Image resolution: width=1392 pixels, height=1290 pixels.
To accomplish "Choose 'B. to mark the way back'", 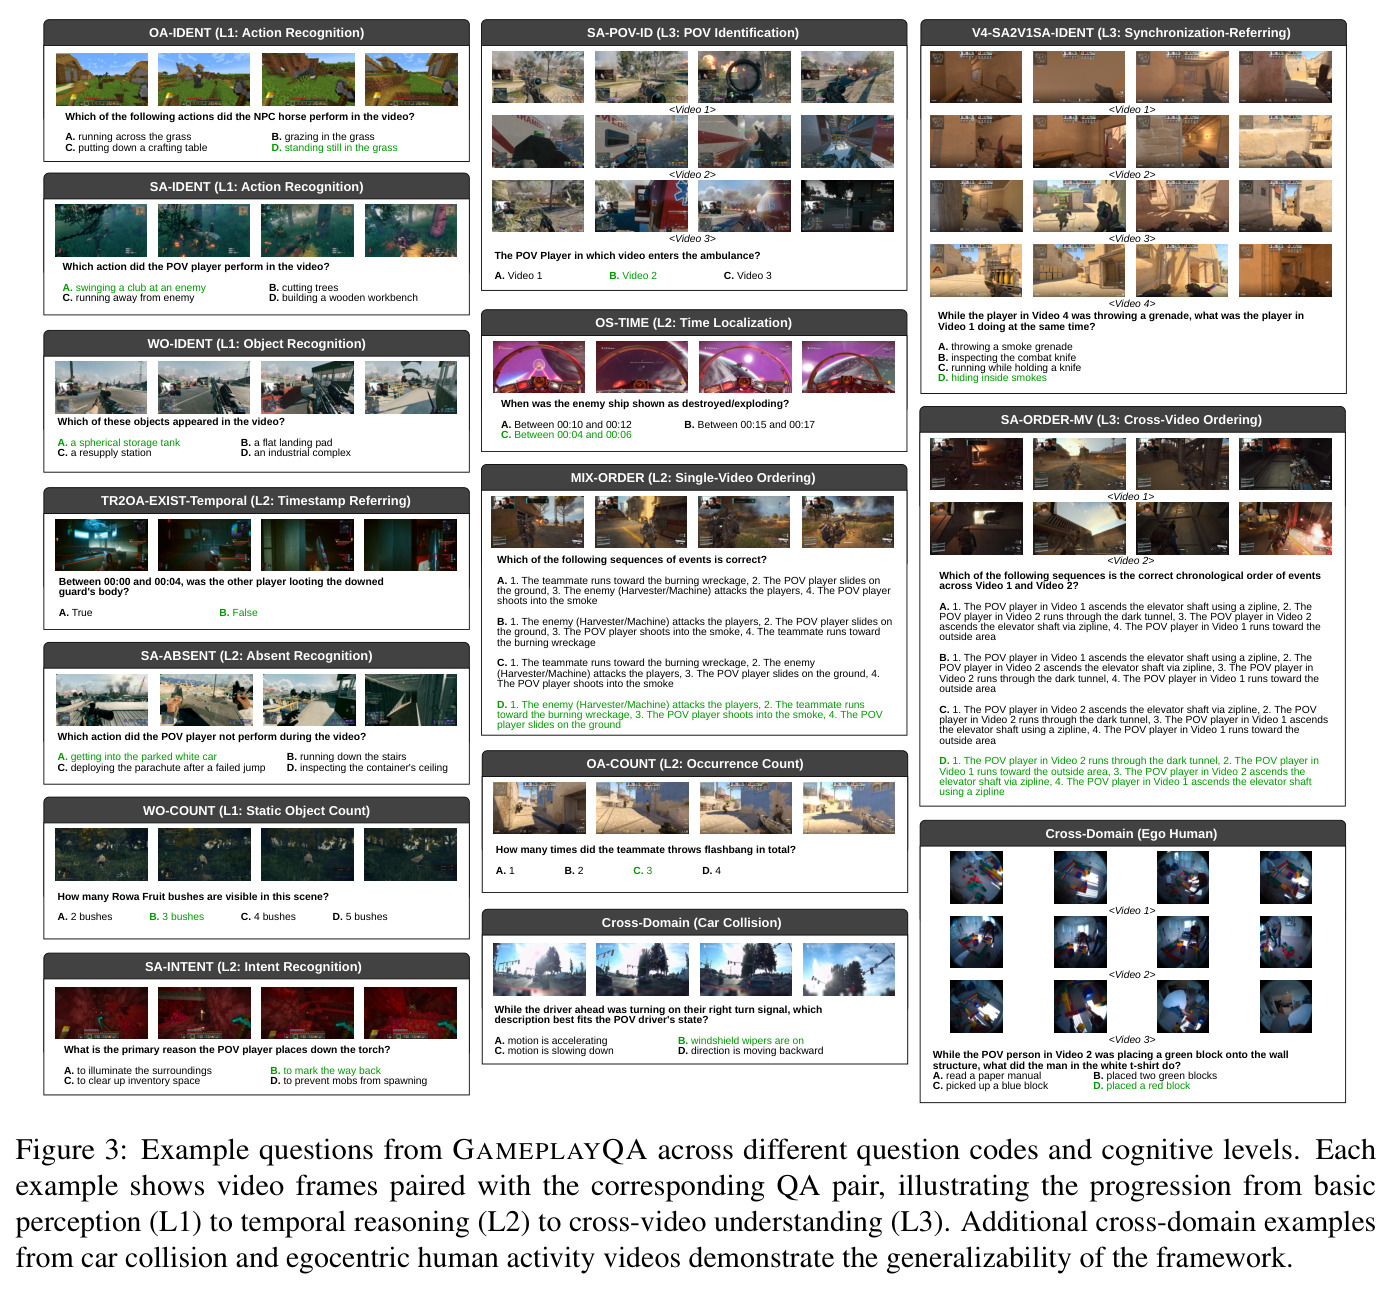I will [x=325, y=1071].
